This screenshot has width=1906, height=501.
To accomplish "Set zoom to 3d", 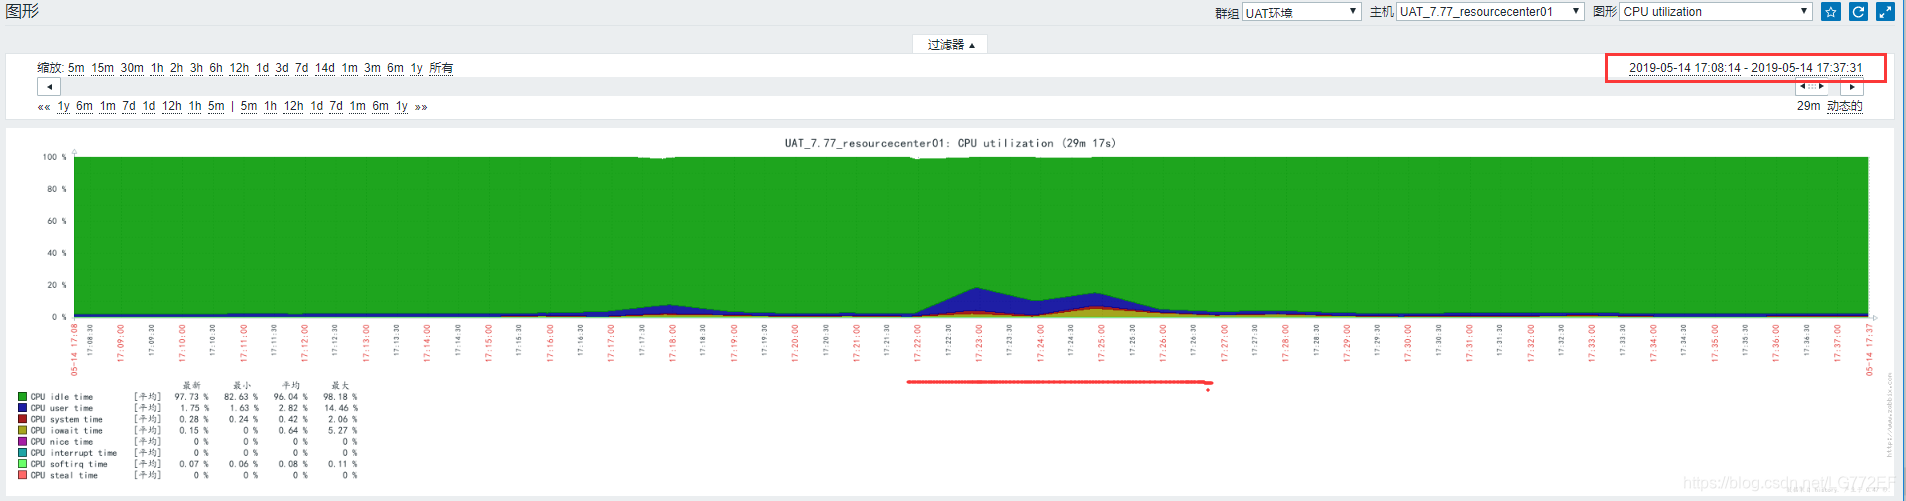I will [x=282, y=68].
